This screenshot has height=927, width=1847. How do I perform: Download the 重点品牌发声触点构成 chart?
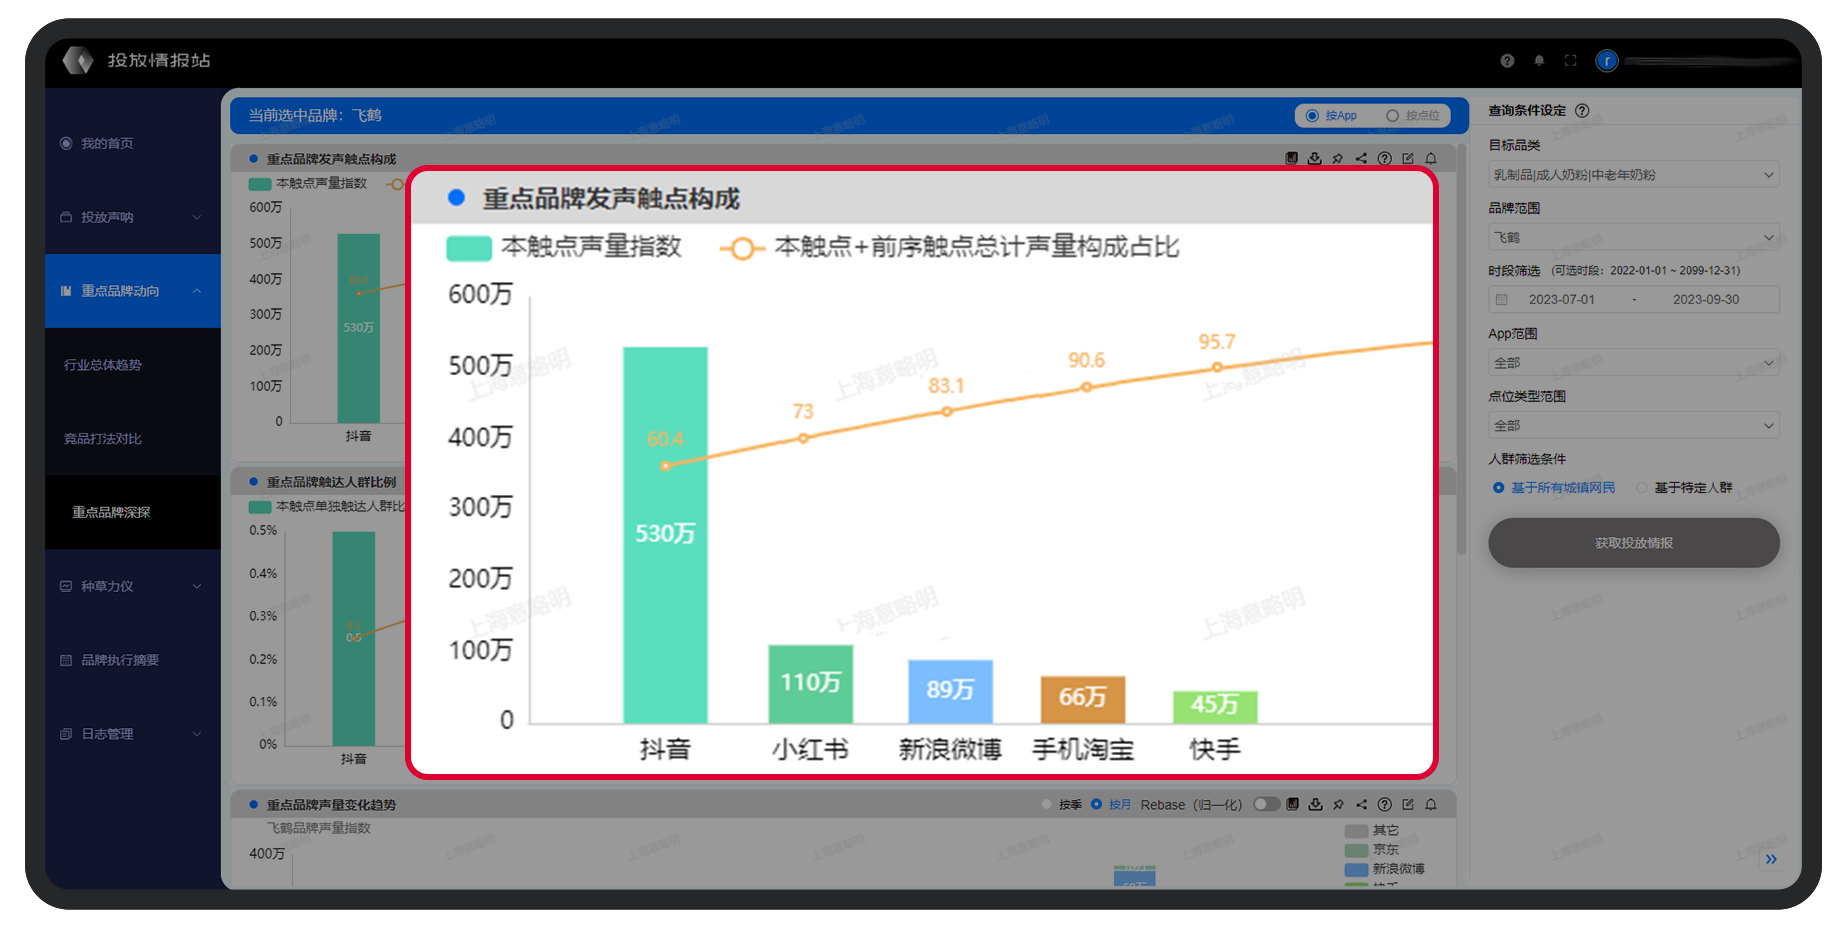click(x=1314, y=158)
